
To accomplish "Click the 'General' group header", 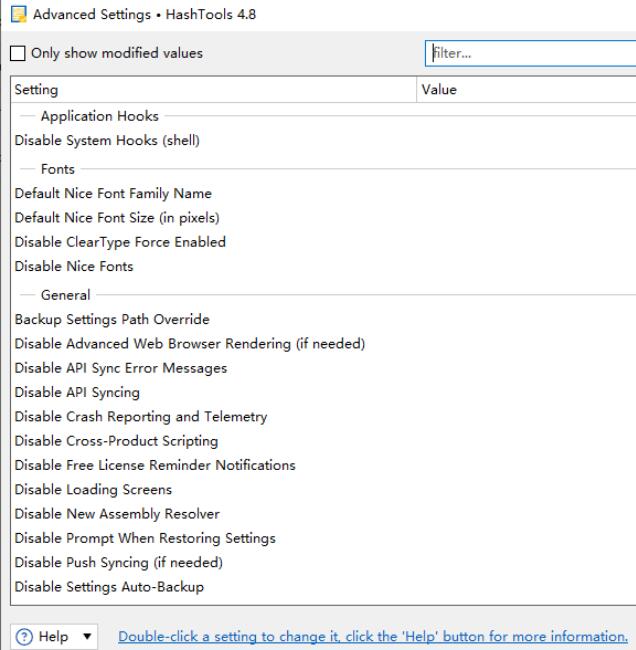I will point(65,295).
